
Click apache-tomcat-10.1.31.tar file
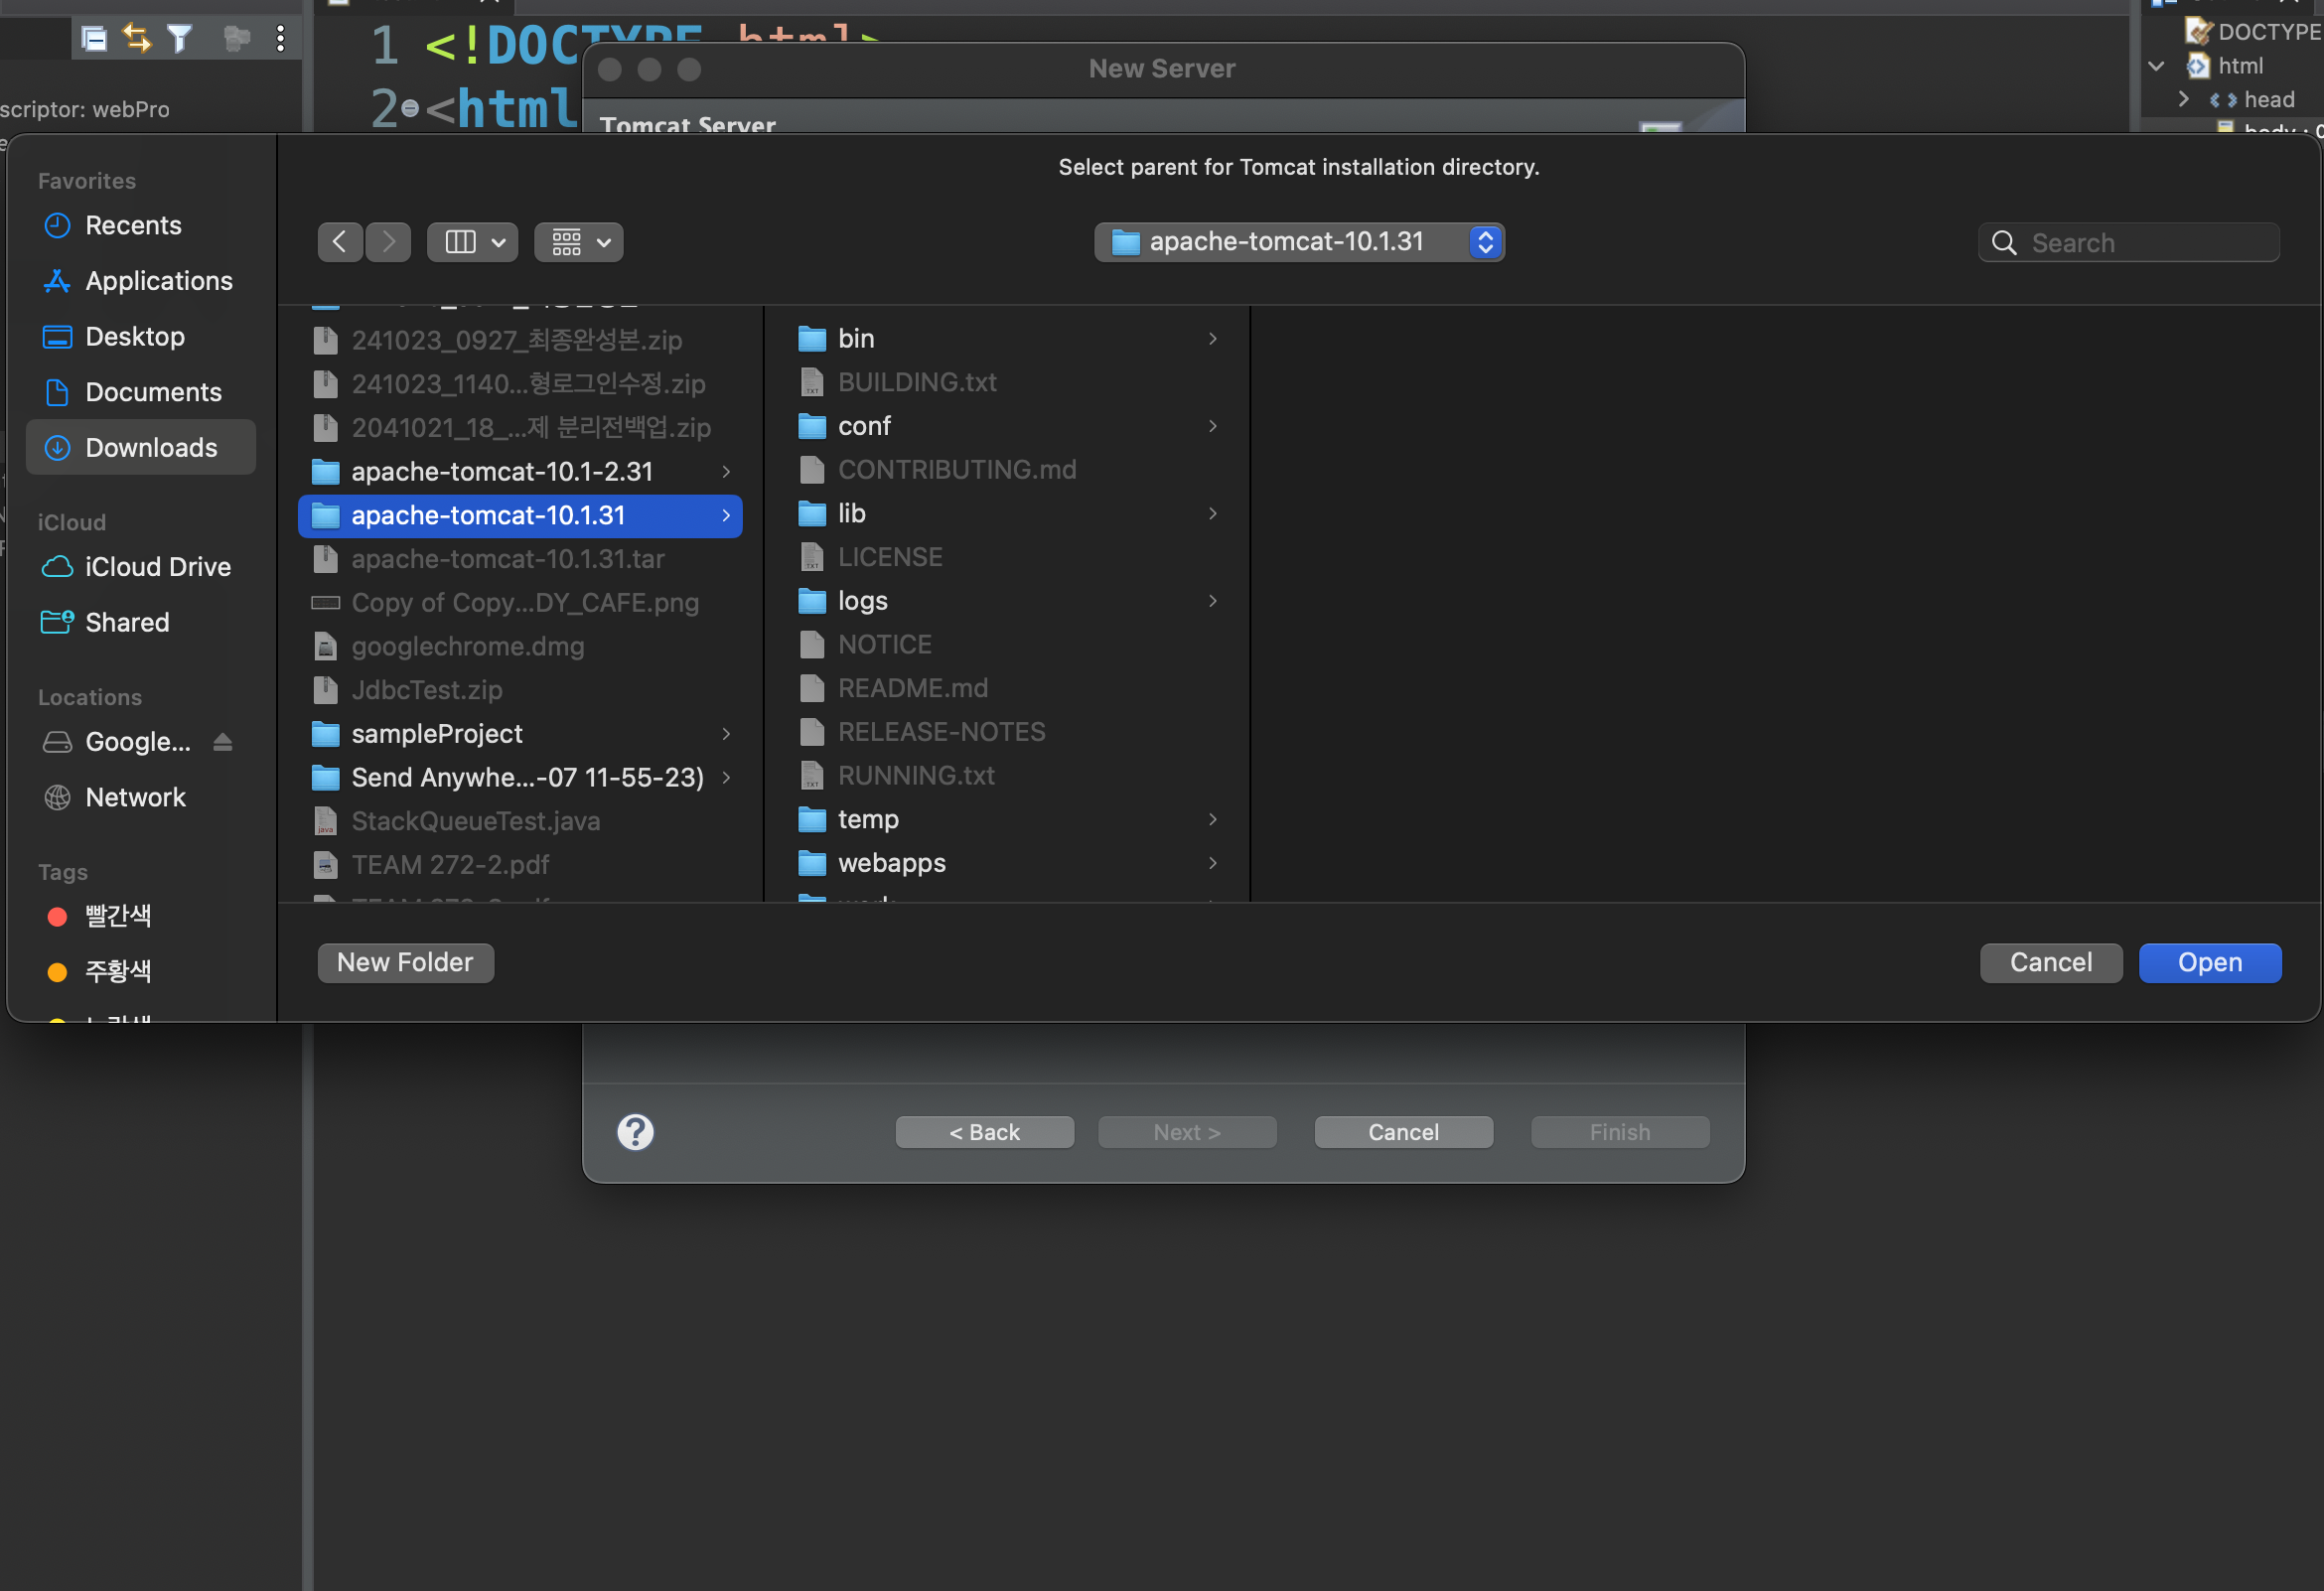click(520, 559)
